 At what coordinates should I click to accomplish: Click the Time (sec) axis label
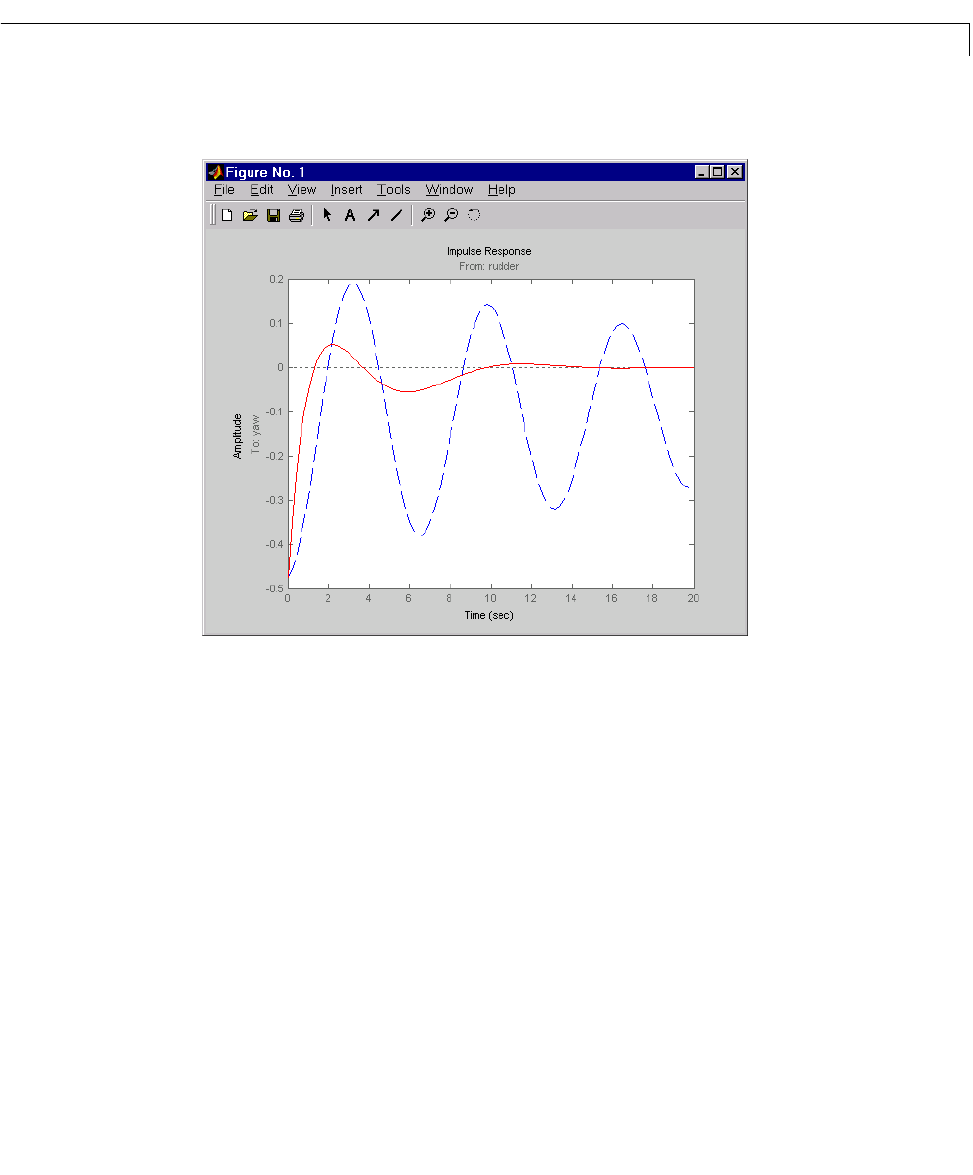[489, 615]
